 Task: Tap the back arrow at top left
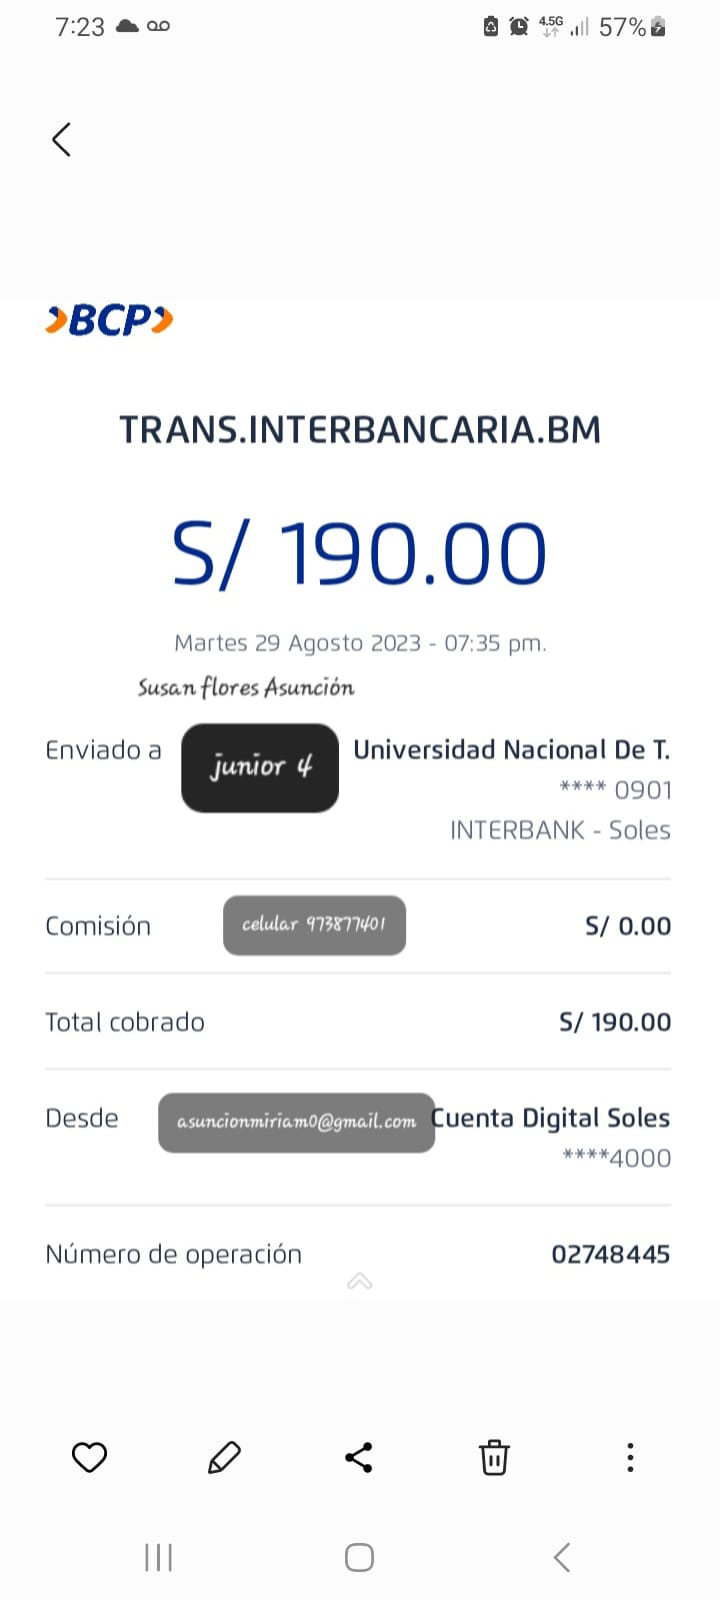(62, 140)
